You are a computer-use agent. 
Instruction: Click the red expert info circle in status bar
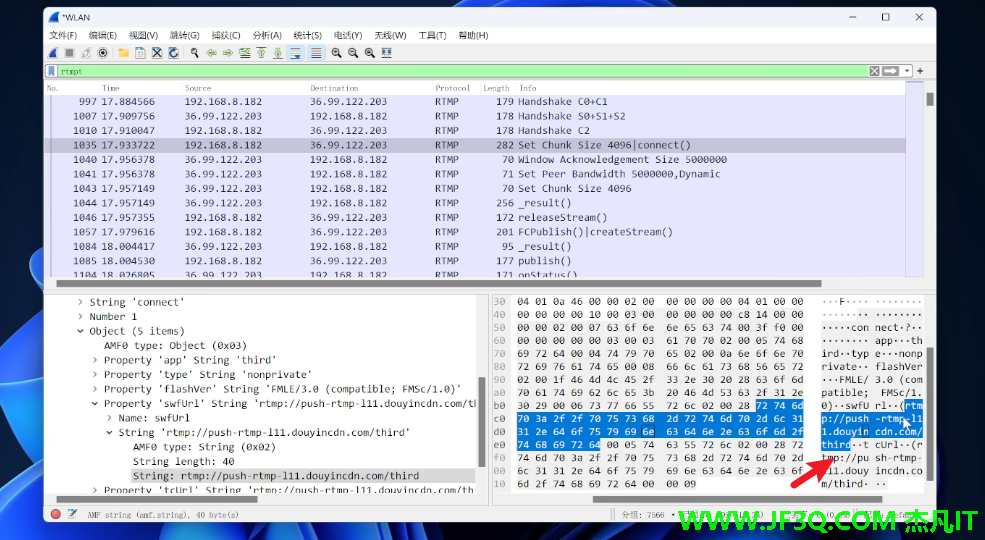55,514
